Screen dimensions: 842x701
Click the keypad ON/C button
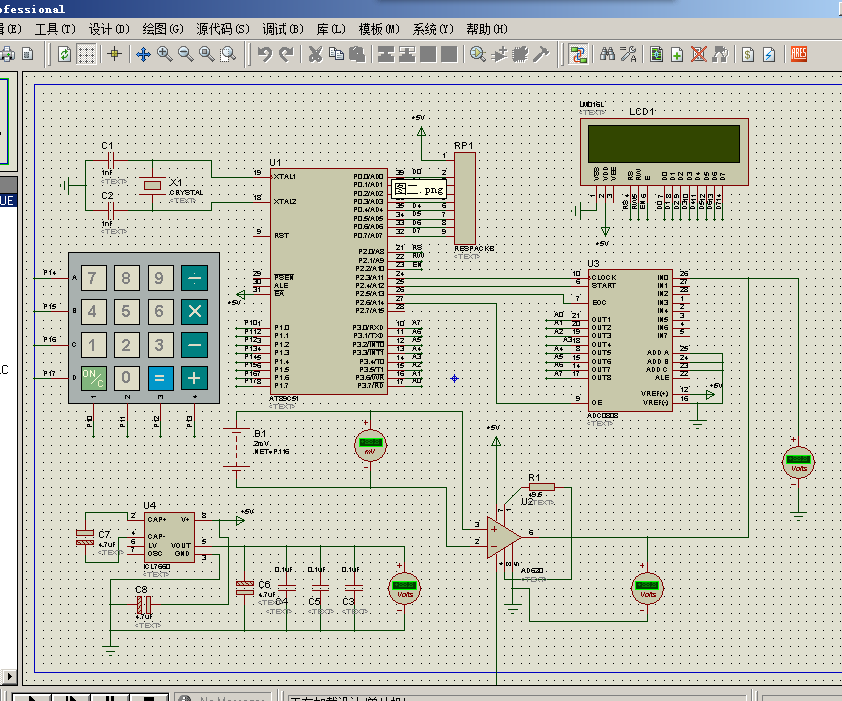[x=93, y=378]
